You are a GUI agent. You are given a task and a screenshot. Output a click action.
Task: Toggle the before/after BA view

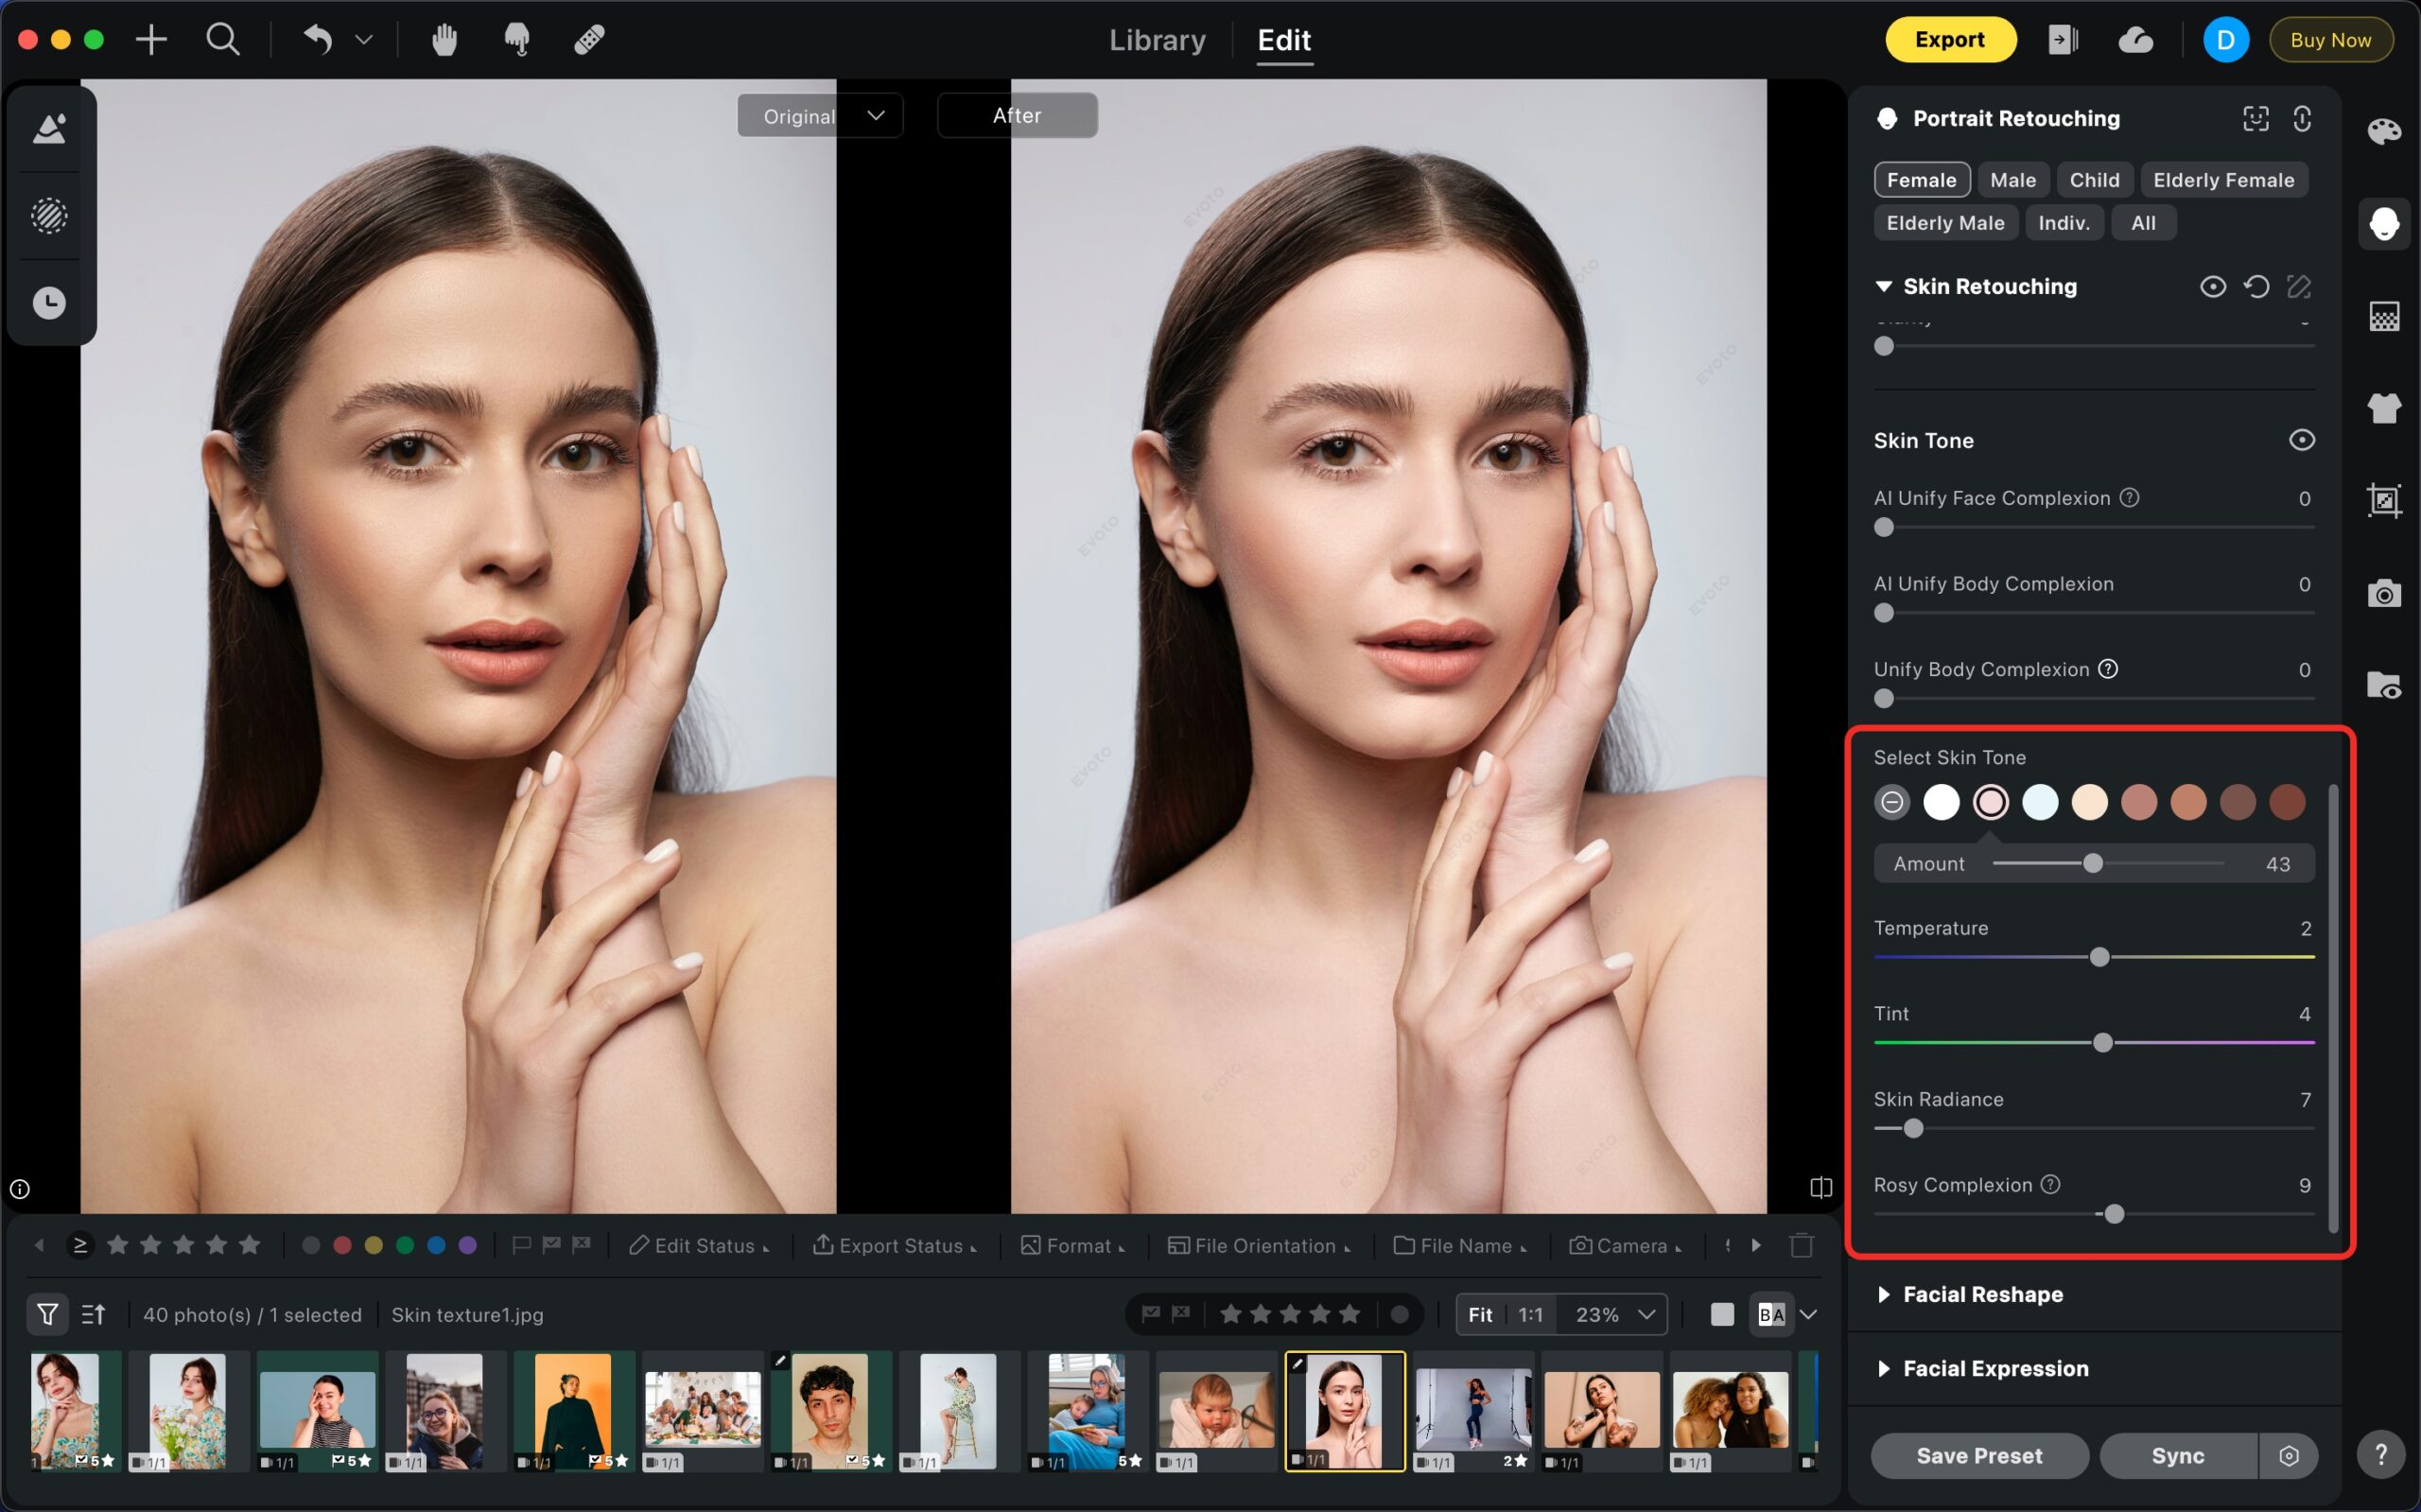coord(1771,1314)
